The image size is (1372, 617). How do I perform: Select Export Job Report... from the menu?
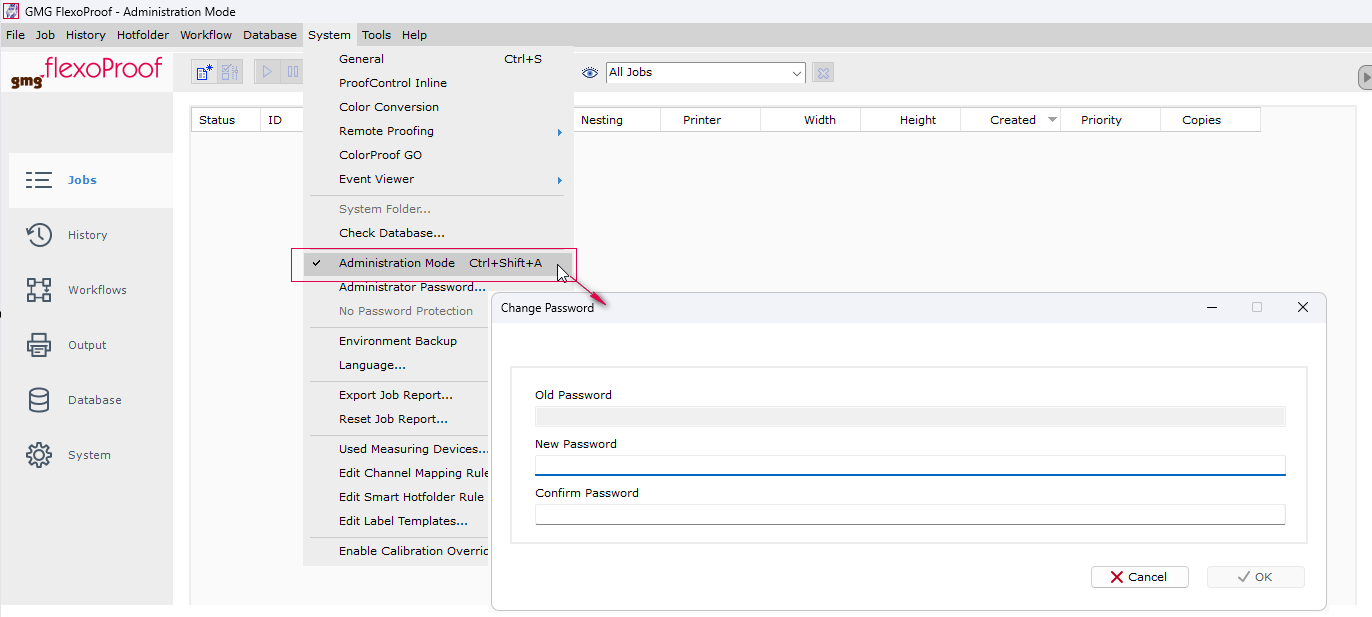click(397, 395)
